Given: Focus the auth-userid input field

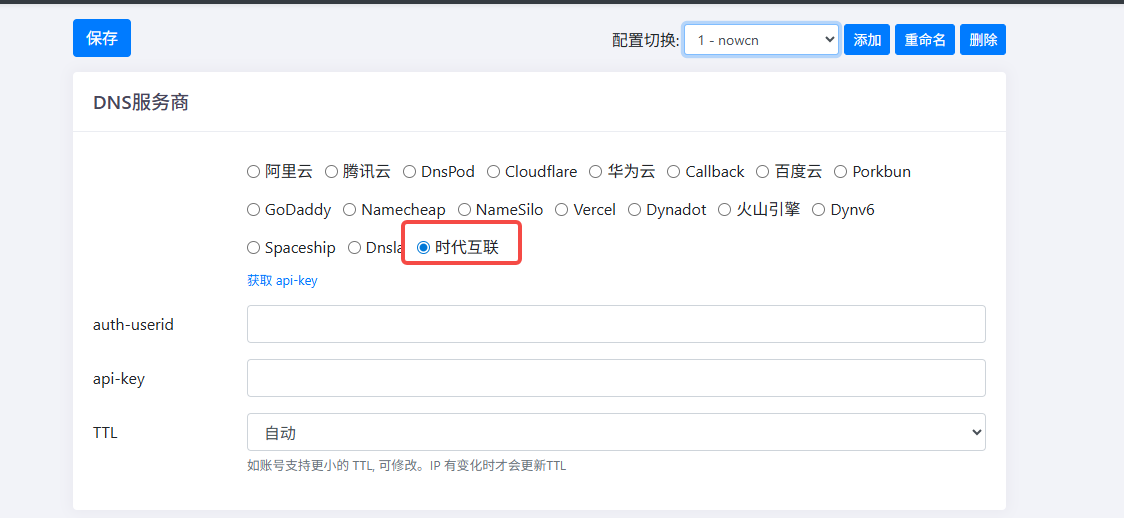Looking at the screenshot, I should [616, 324].
